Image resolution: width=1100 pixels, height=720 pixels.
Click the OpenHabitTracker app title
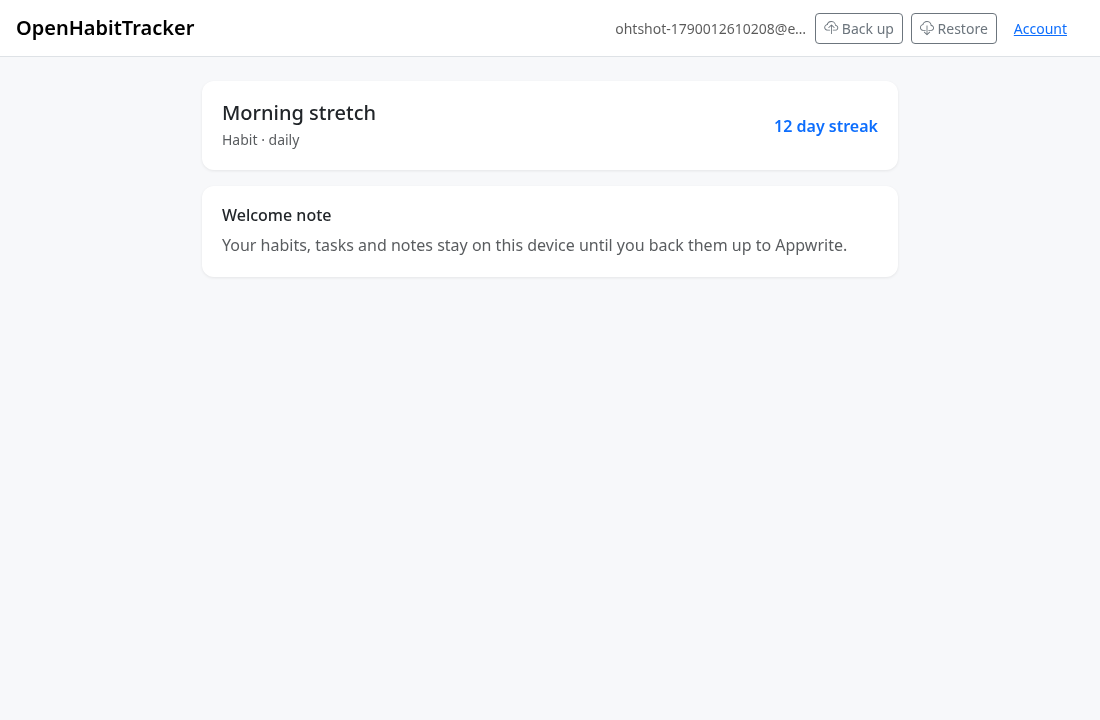(105, 28)
